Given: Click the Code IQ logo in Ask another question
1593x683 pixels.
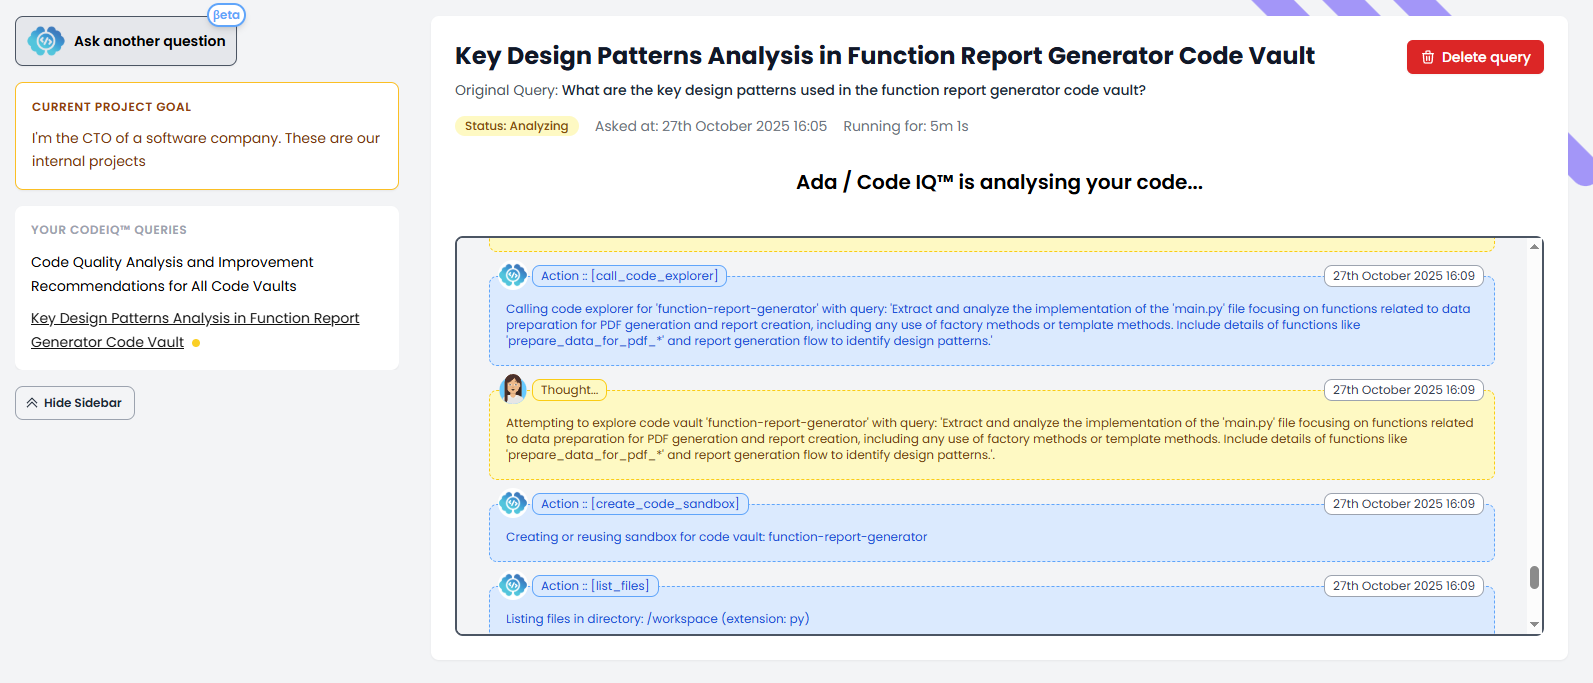Looking at the screenshot, I should click(x=46, y=41).
